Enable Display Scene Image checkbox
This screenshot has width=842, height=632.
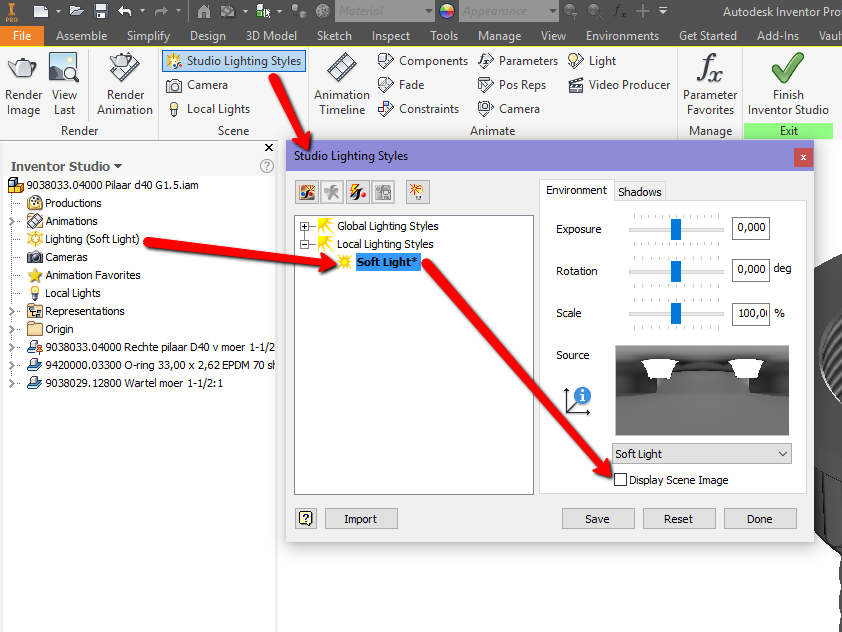(620, 480)
